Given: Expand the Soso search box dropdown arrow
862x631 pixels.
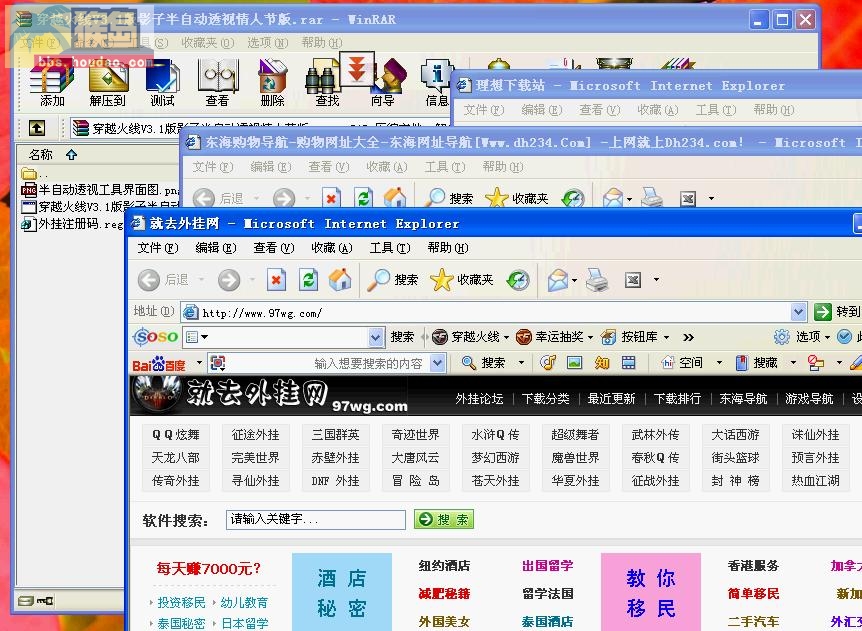Looking at the screenshot, I should pos(375,336).
